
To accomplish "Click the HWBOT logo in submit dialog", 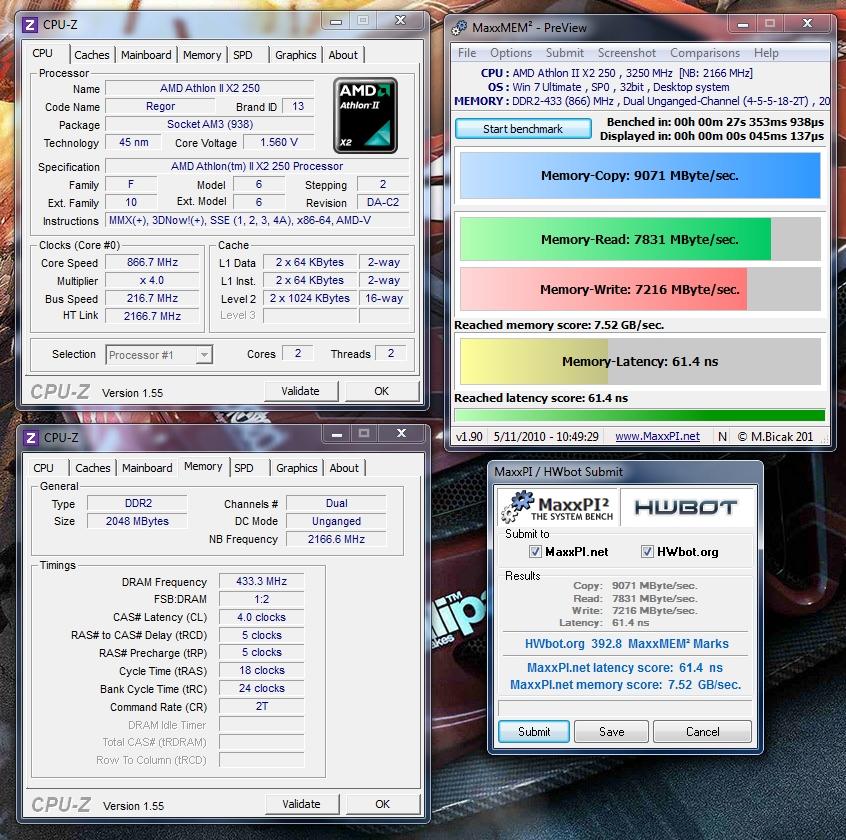I will click(685, 507).
